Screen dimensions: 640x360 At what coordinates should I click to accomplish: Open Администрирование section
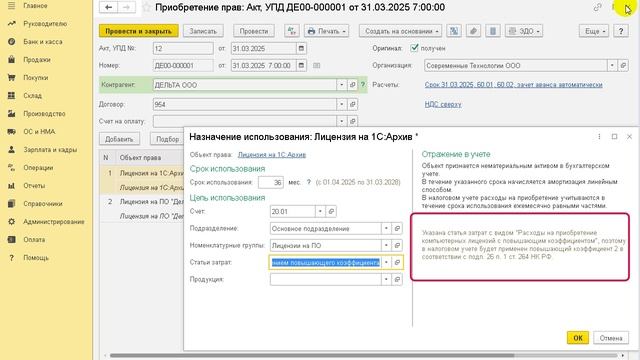[x=53, y=222]
